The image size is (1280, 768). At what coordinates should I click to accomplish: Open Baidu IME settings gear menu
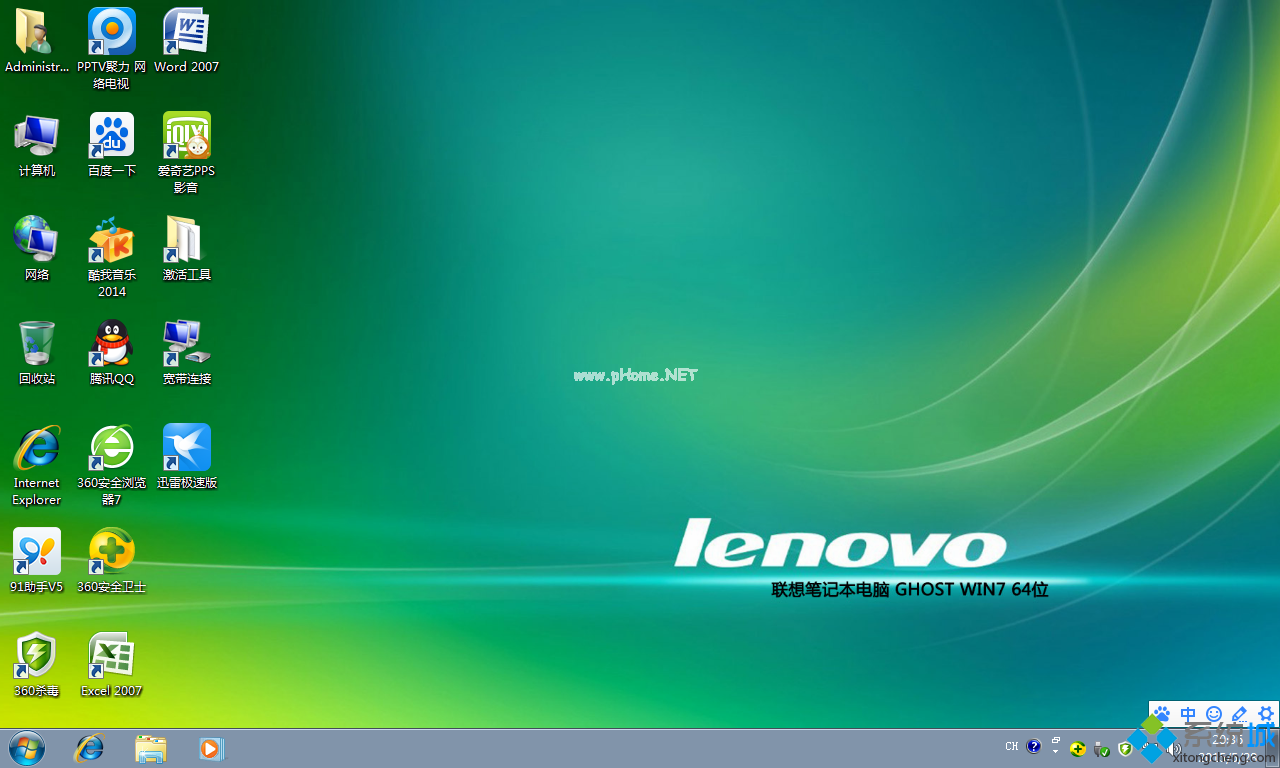click(x=1265, y=714)
